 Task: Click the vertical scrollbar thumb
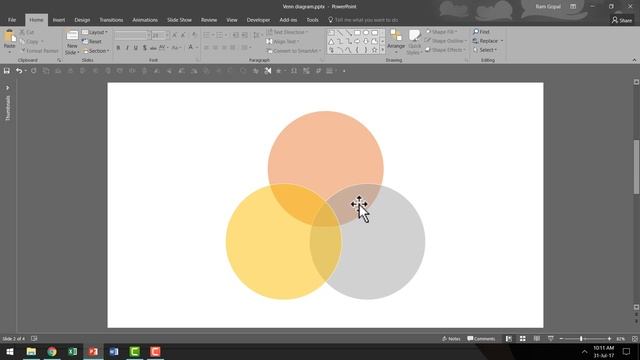tap(636, 167)
